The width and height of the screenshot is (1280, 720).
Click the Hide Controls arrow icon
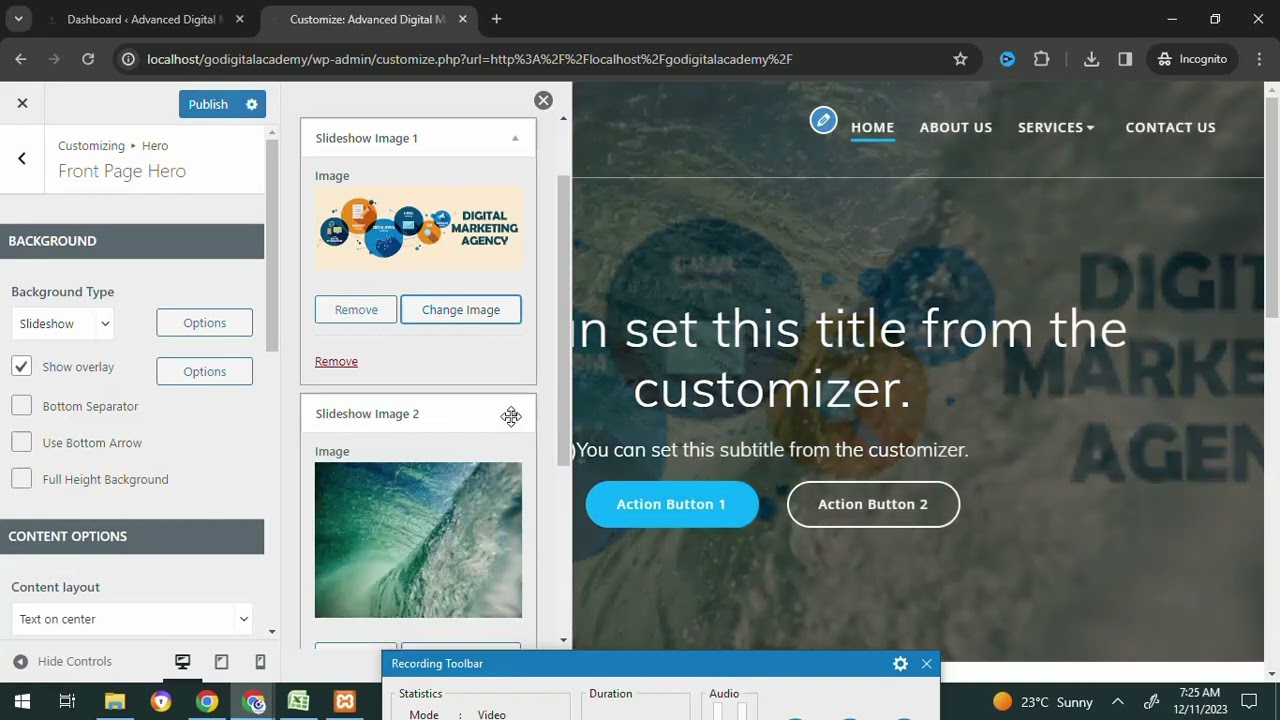(x=20, y=662)
